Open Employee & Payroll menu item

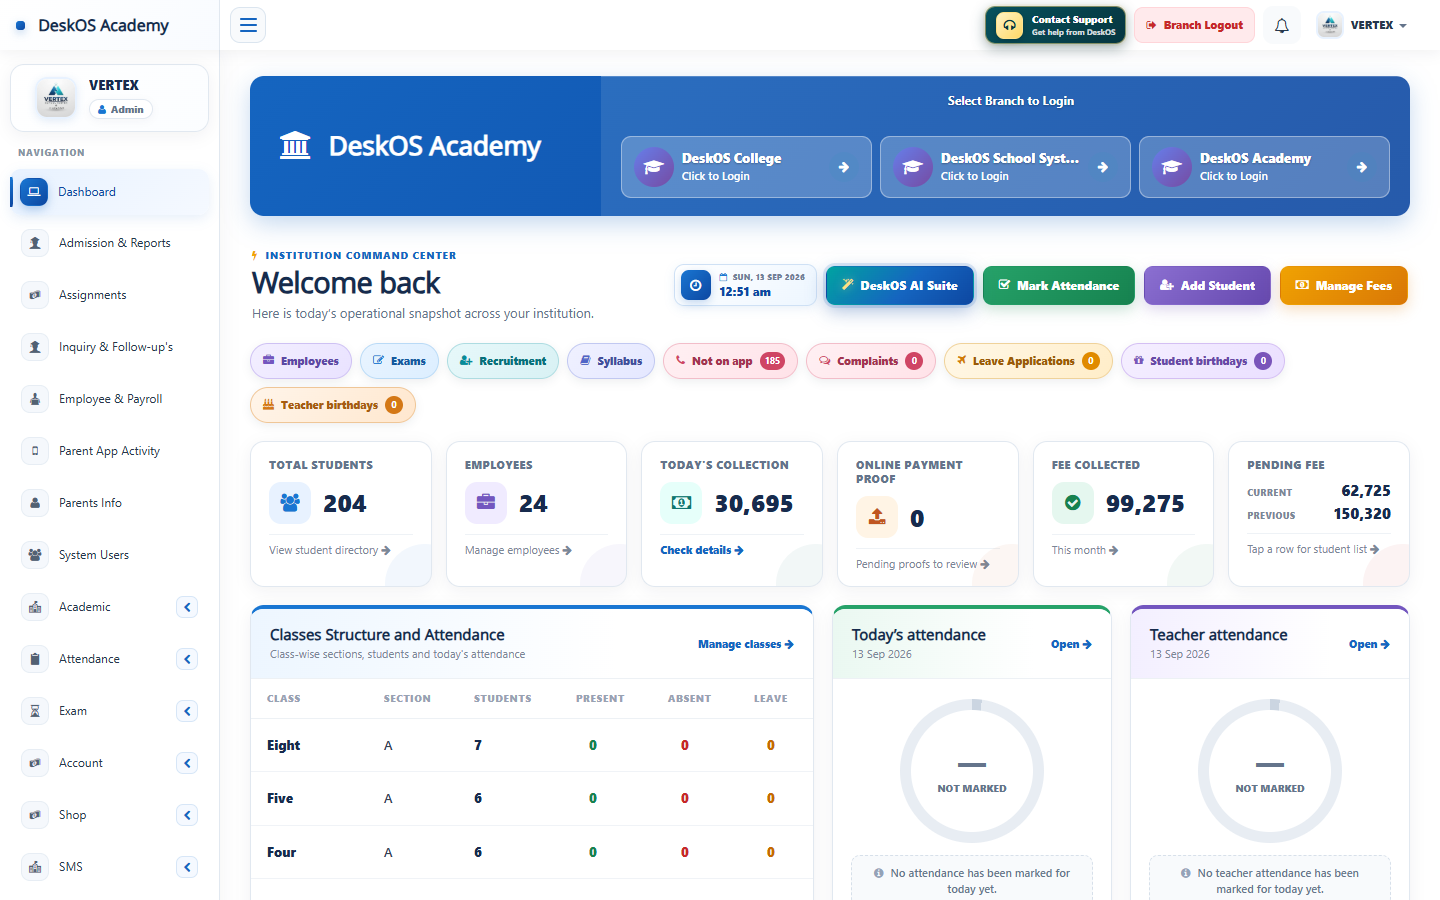[x=112, y=399]
